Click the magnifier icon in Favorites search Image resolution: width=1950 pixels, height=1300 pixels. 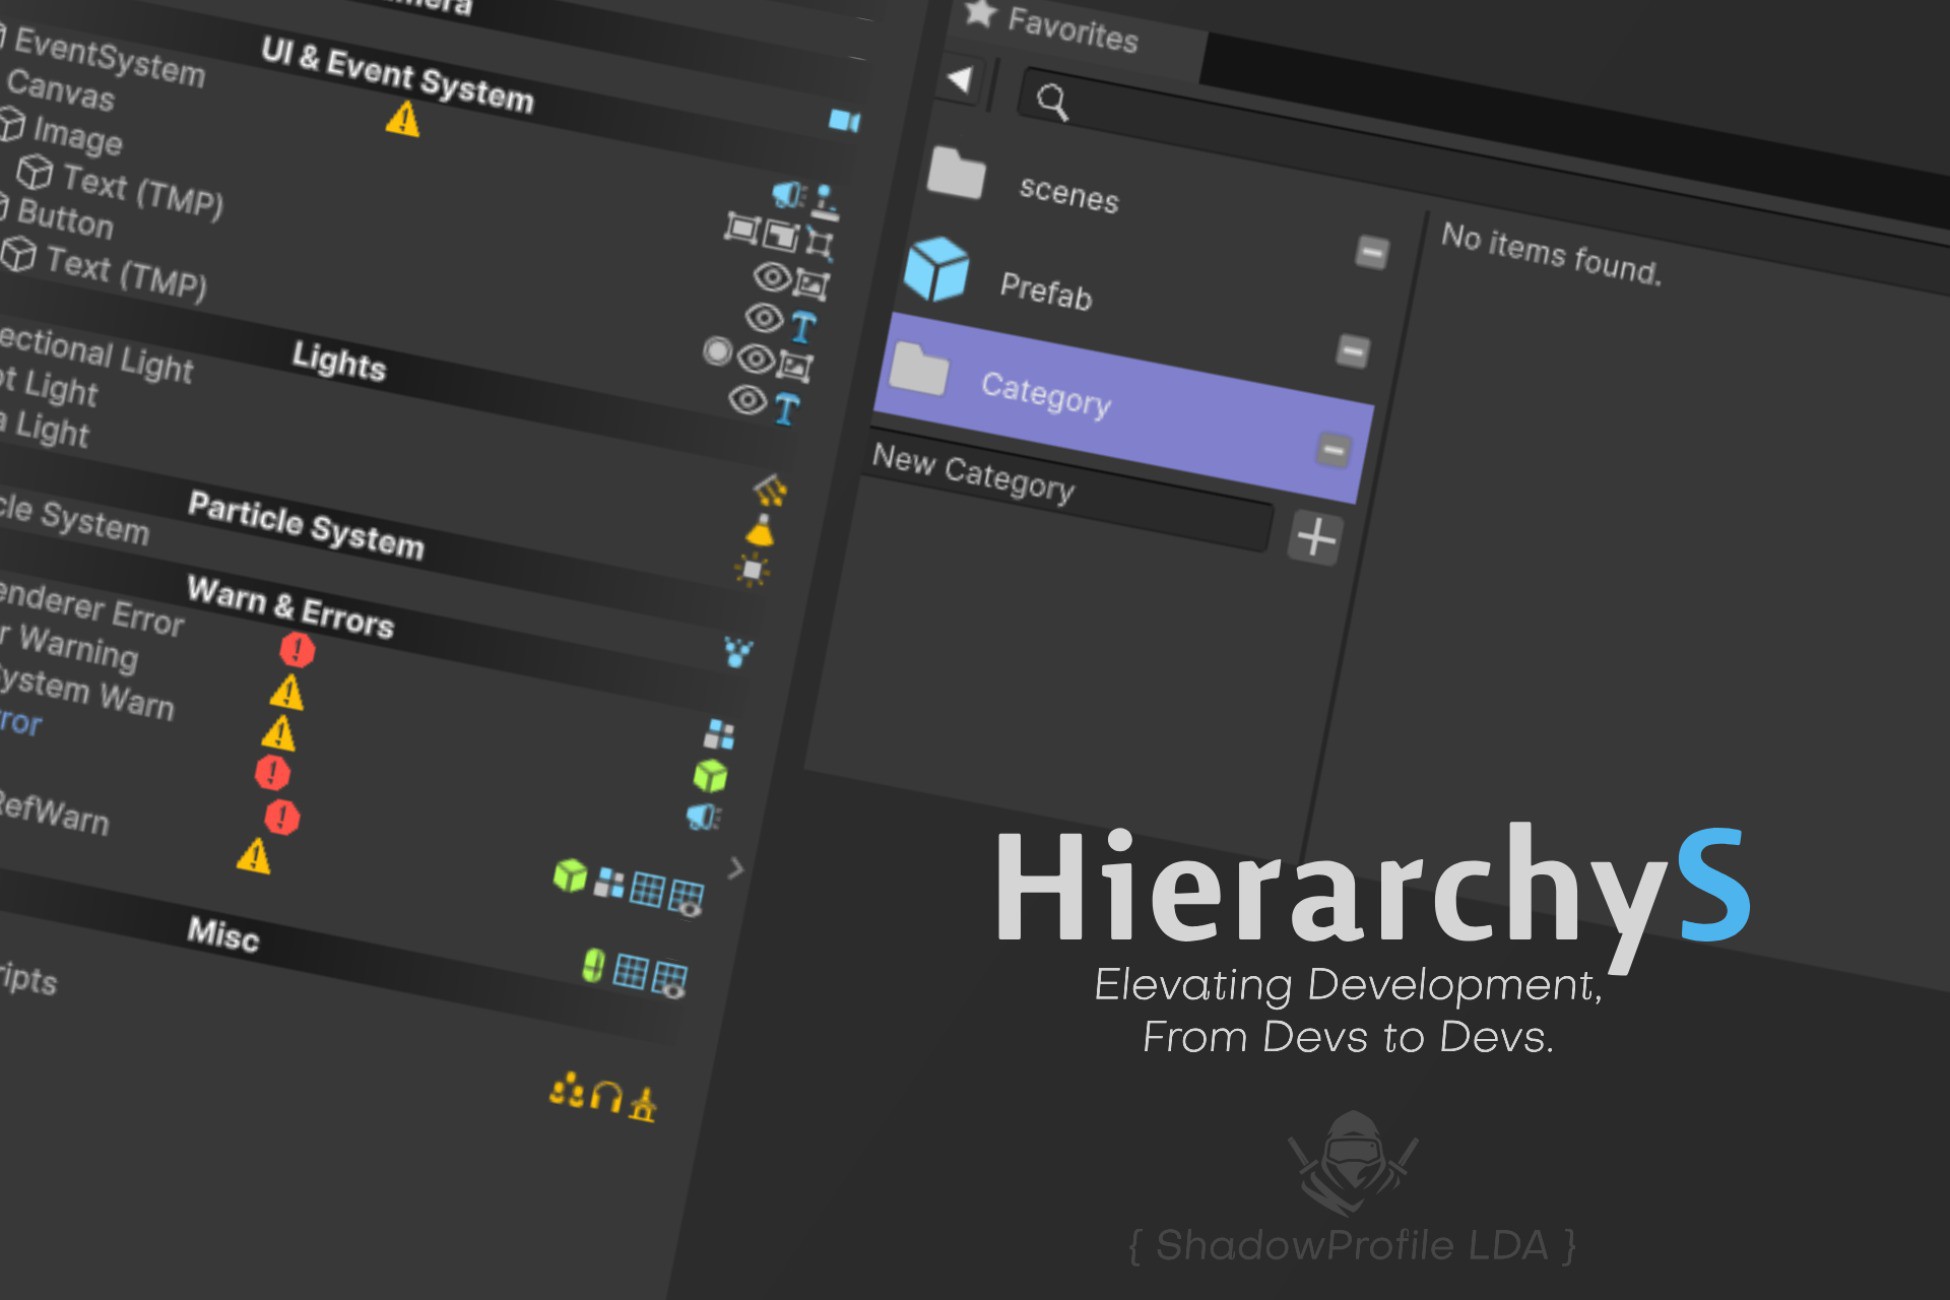1052,101
